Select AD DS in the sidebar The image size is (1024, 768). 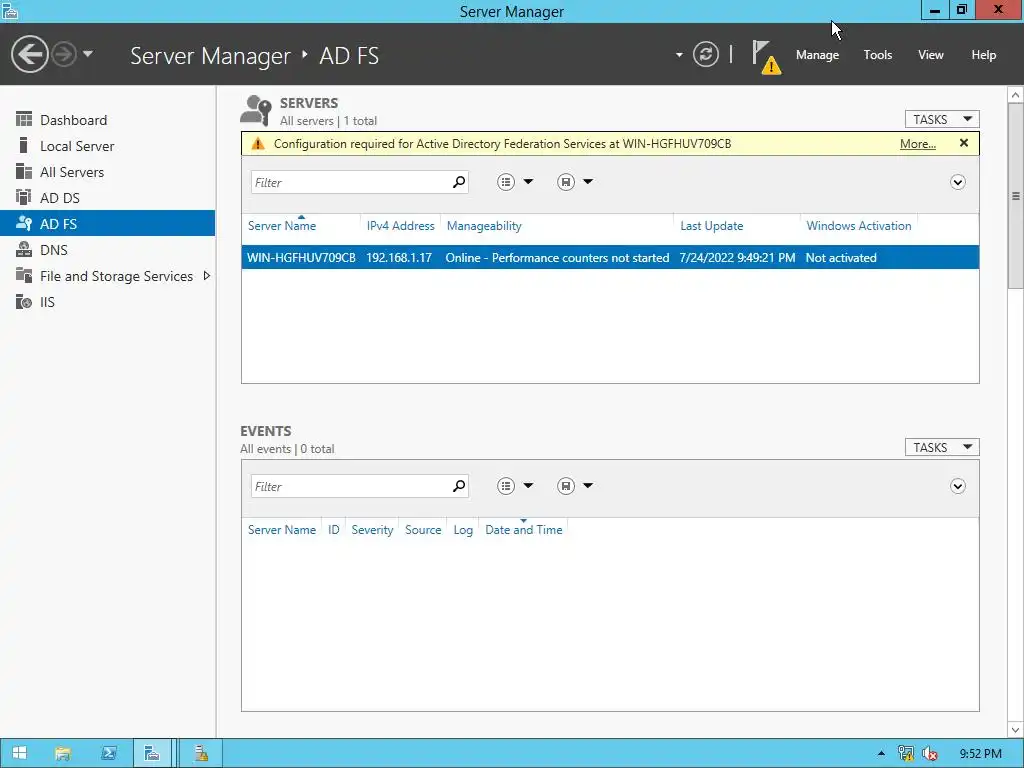(x=107, y=197)
